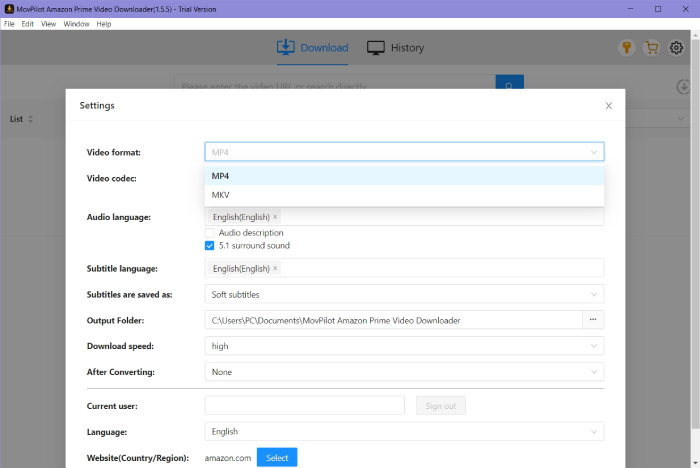
Task: Close the Settings dialog with X
Action: [608, 105]
